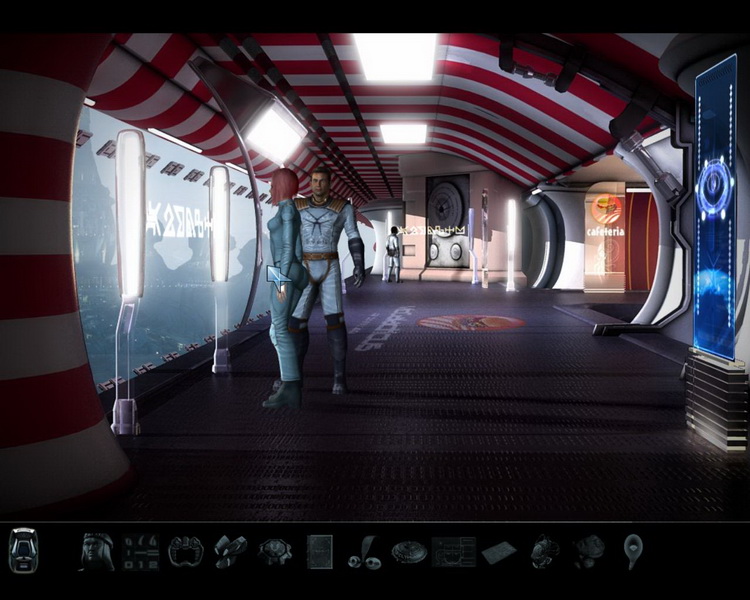Viewport: 750px width, 600px height.
Task: Select the gear-shaped badge inventory item
Action: [x=274, y=551]
